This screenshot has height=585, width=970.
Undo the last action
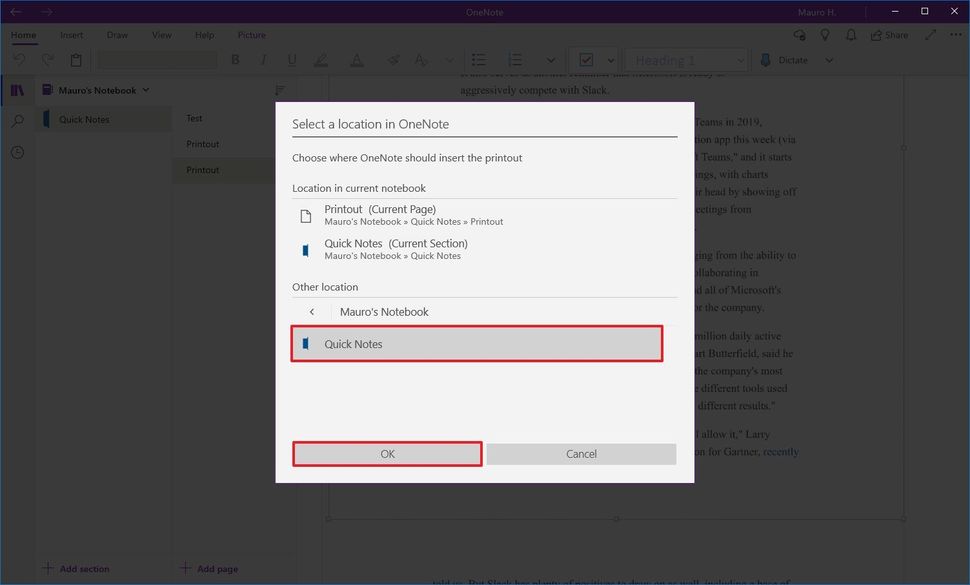pos(20,59)
